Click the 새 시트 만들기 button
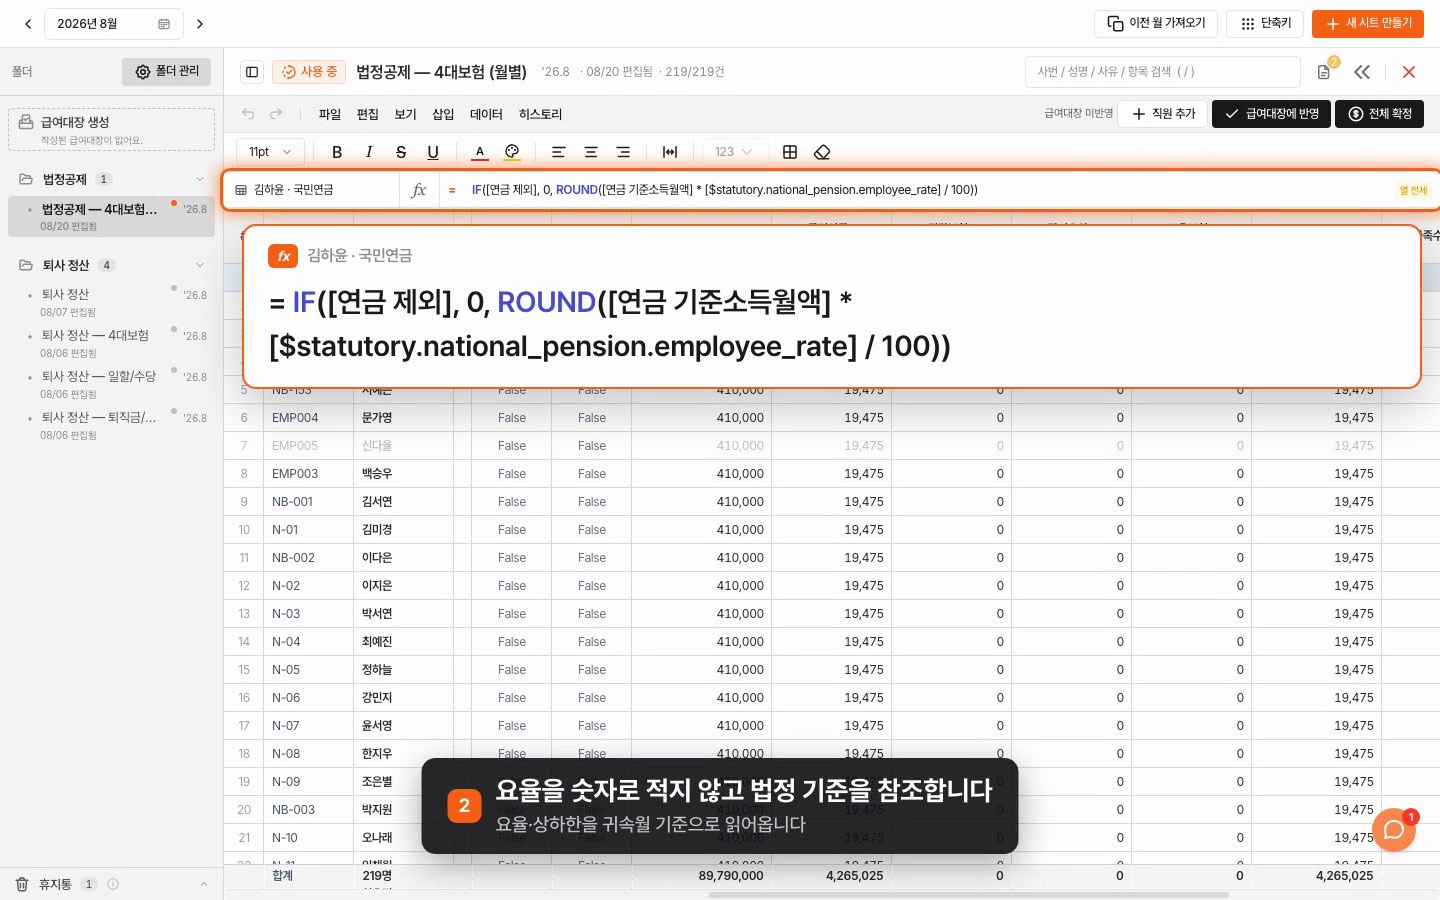 pyautogui.click(x=1368, y=23)
